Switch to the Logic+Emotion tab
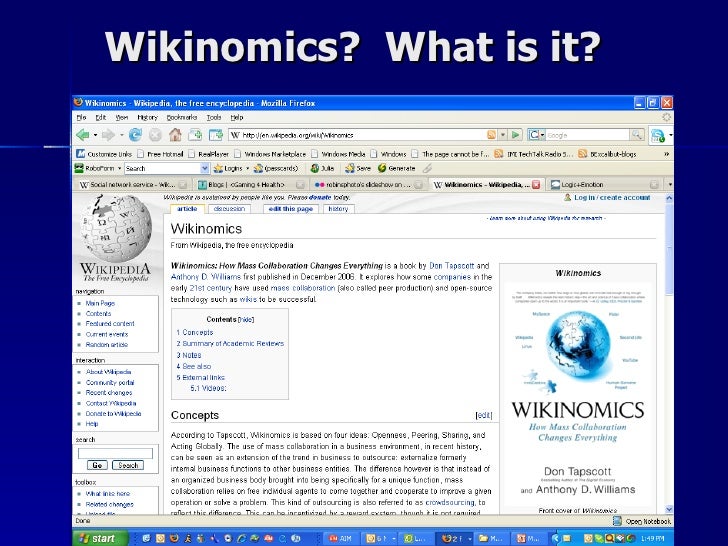Viewport: 728px width, 546px height. [604, 184]
